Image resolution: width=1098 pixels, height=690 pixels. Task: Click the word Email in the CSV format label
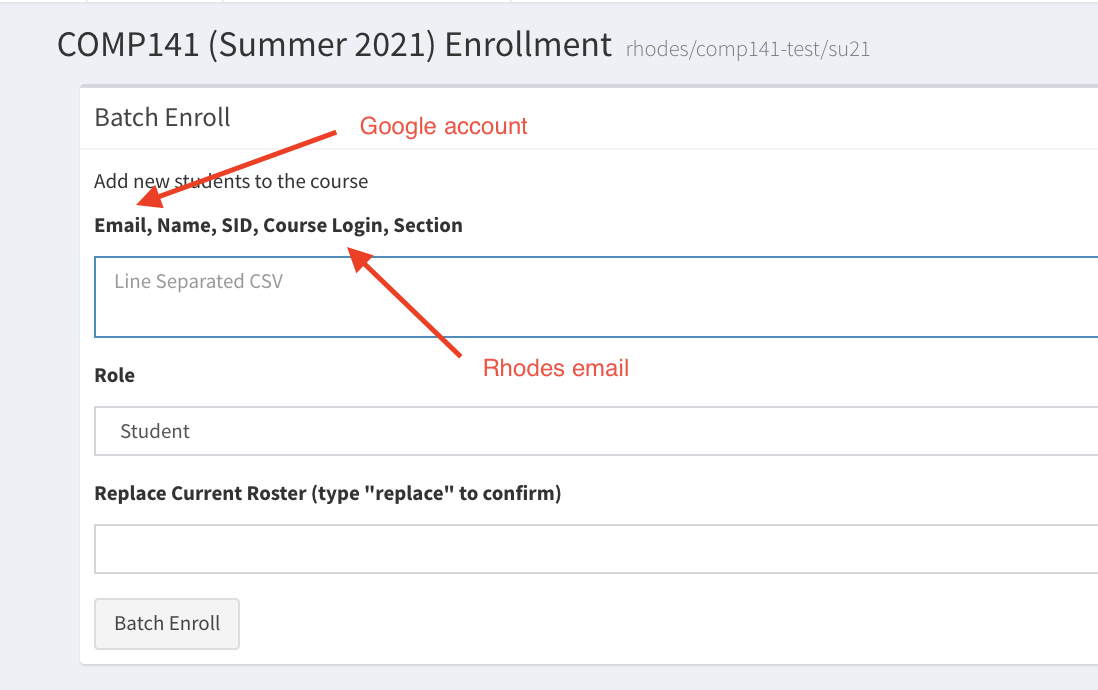(x=121, y=225)
